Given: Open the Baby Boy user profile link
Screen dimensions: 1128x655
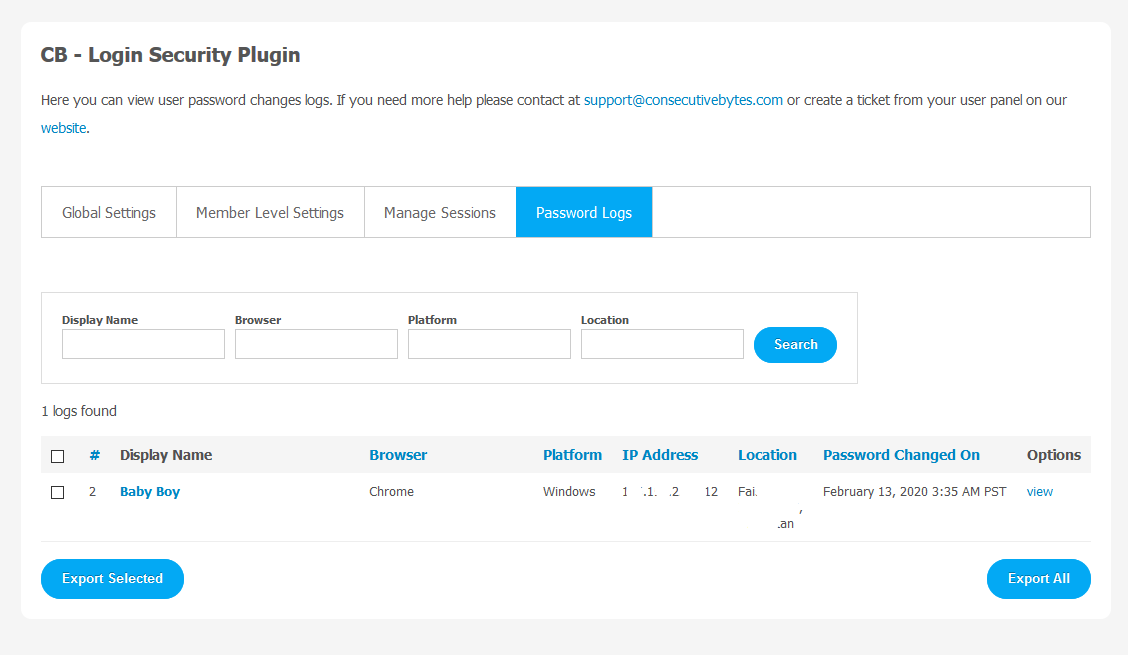Looking at the screenshot, I should point(150,492).
